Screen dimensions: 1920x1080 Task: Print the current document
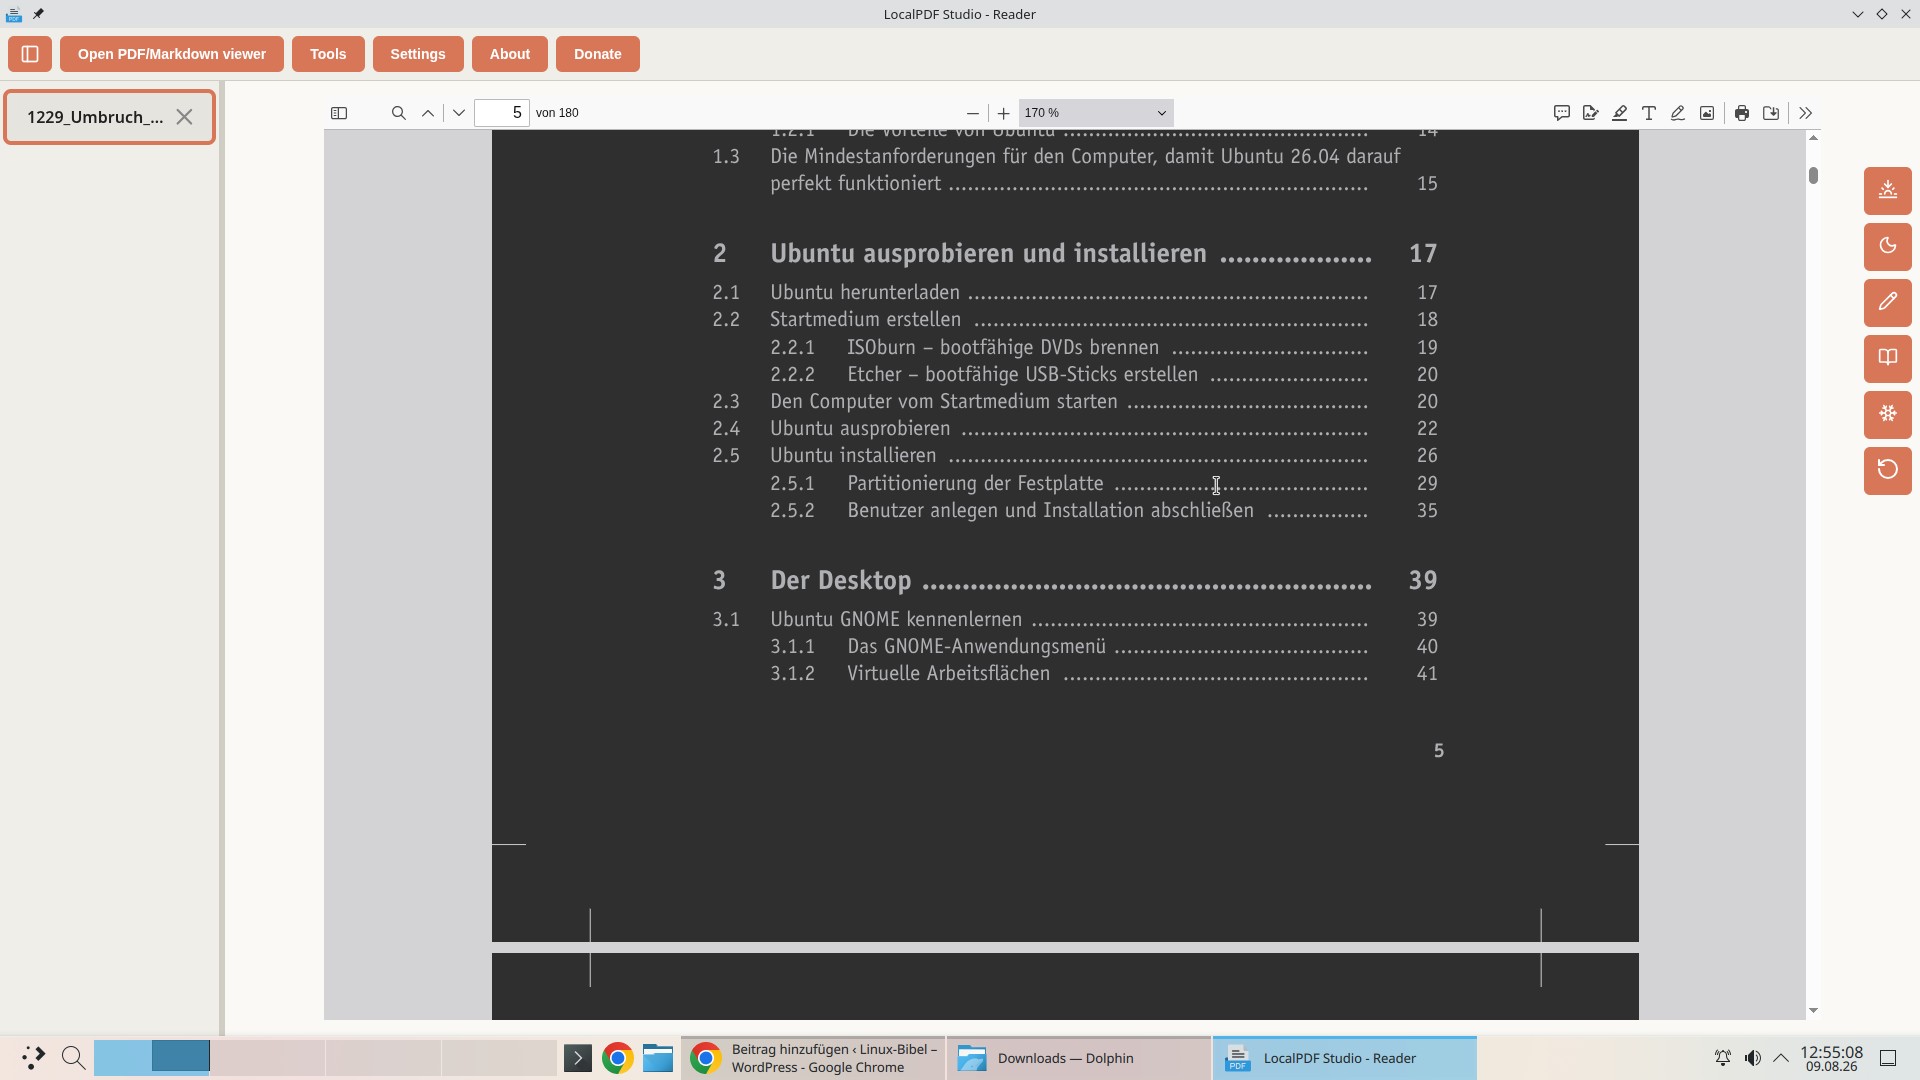pyautogui.click(x=1742, y=113)
